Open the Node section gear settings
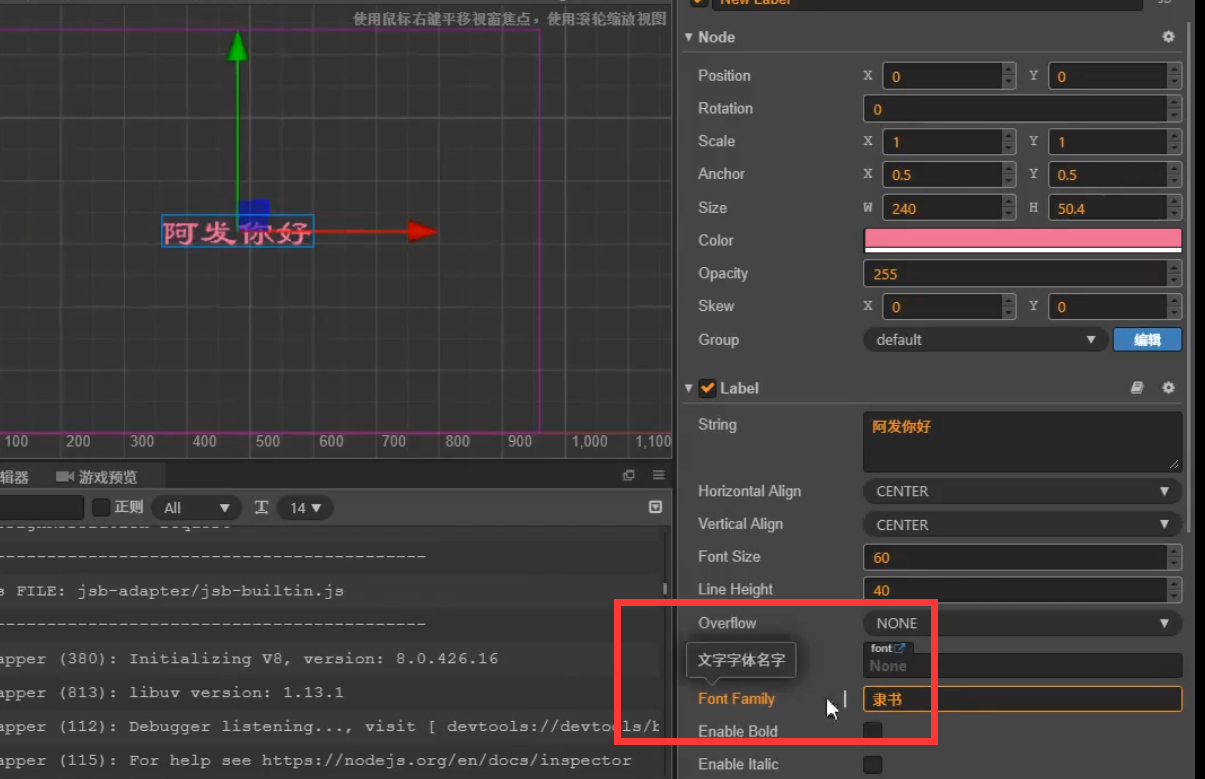 point(1168,37)
